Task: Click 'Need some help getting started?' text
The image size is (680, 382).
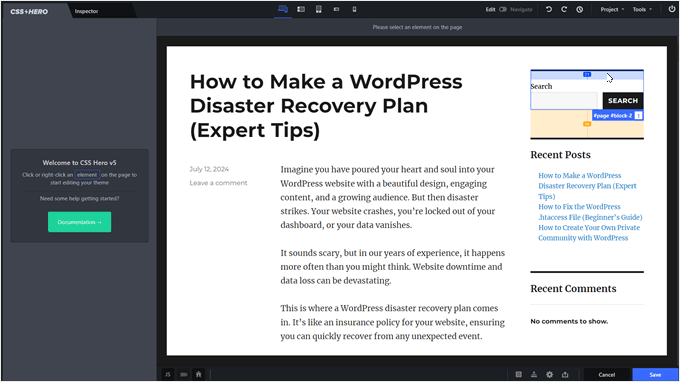Action: pyautogui.click(x=79, y=199)
